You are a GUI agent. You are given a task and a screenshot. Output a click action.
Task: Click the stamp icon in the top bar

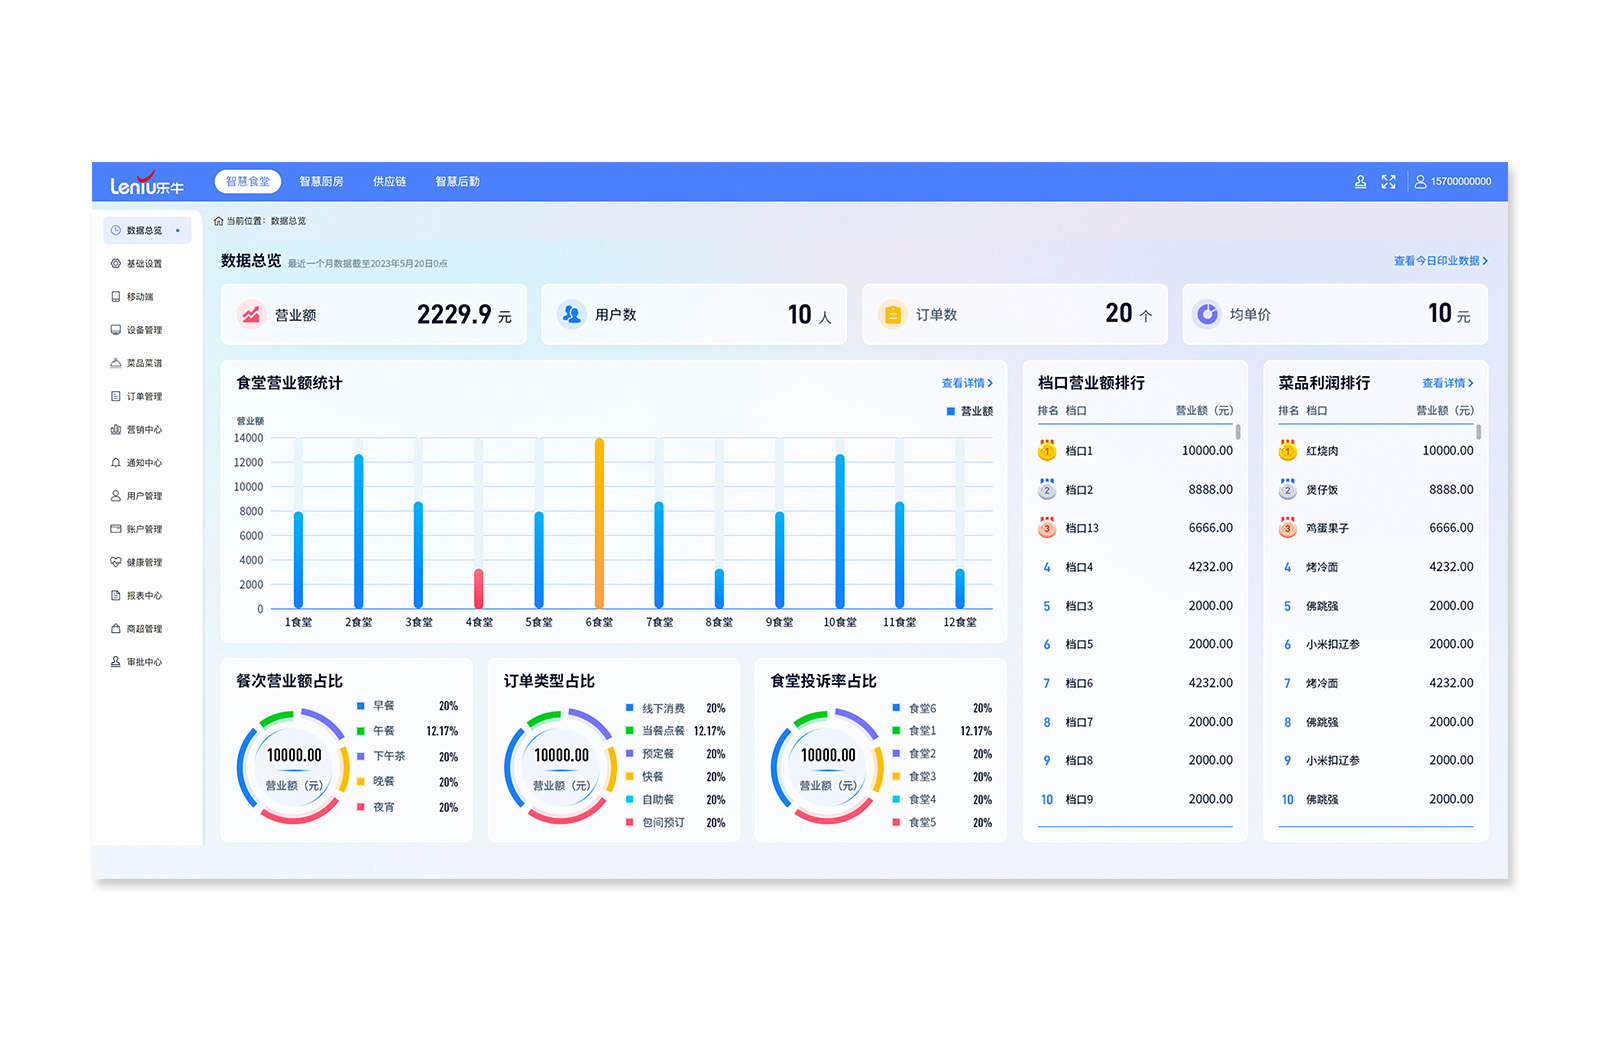1360,182
